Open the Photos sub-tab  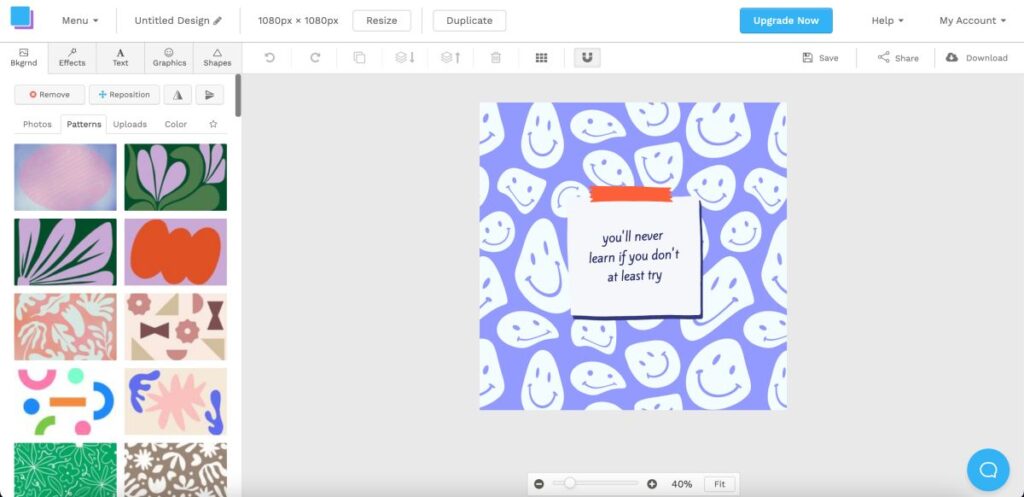point(37,124)
